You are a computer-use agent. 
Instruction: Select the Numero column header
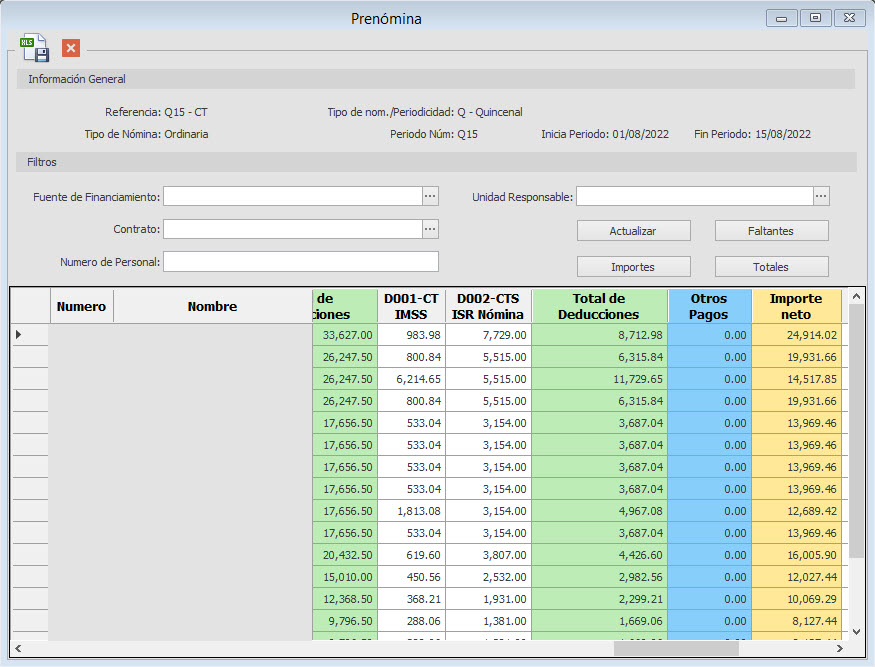tap(81, 306)
